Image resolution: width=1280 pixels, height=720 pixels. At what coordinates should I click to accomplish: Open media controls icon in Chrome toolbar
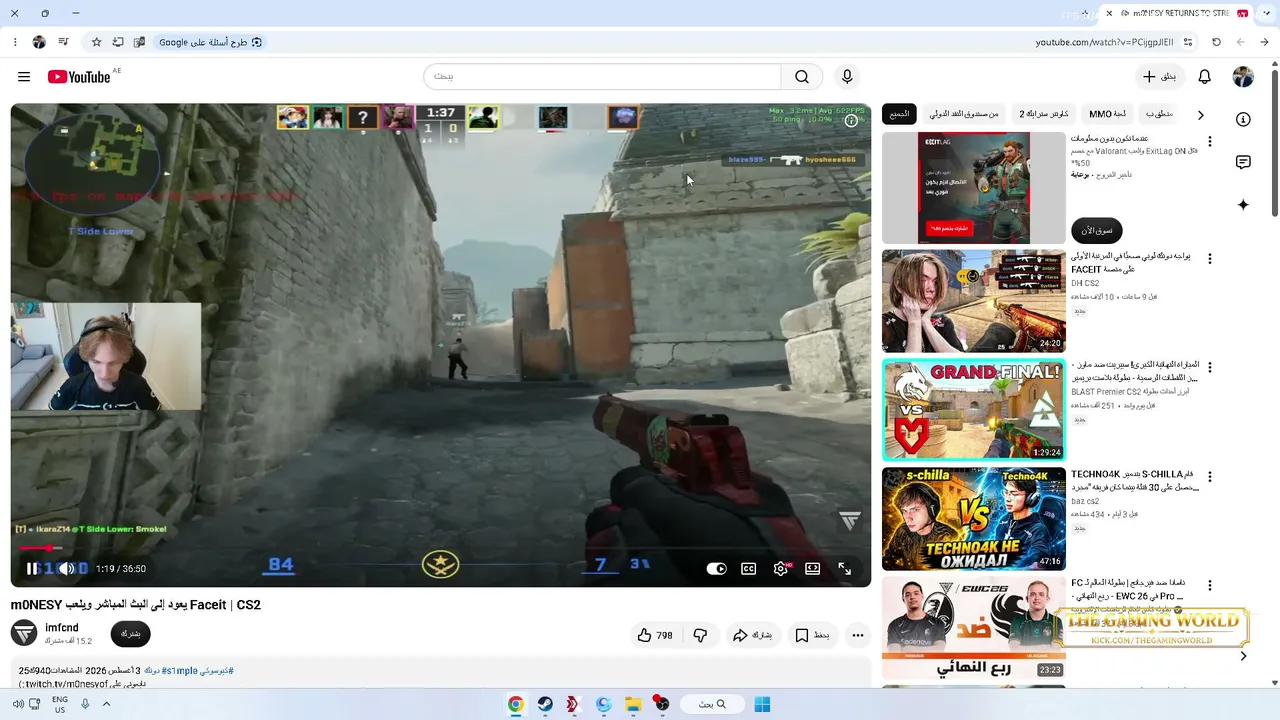pos(63,42)
